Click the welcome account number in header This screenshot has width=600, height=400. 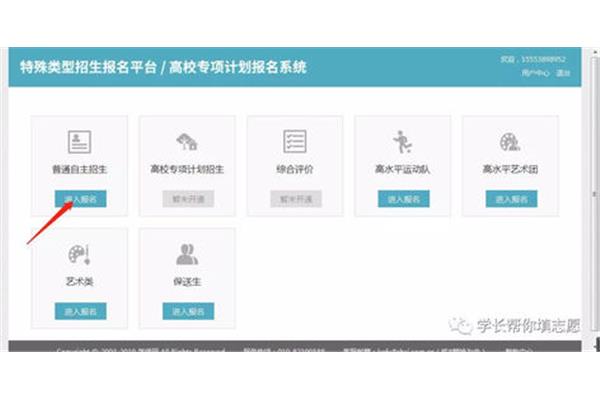click(x=543, y=59)
